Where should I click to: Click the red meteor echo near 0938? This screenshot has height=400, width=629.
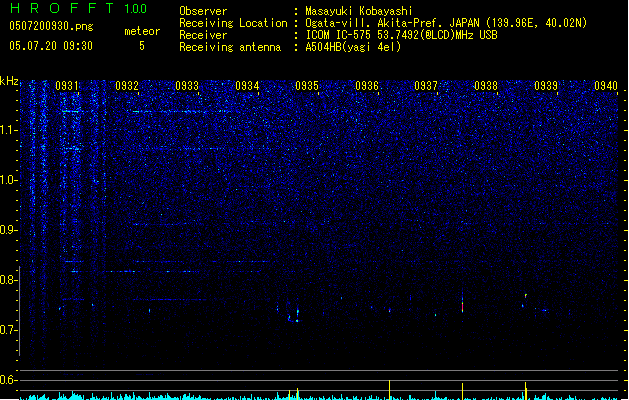pyautogui.click(x=463, y=306)
